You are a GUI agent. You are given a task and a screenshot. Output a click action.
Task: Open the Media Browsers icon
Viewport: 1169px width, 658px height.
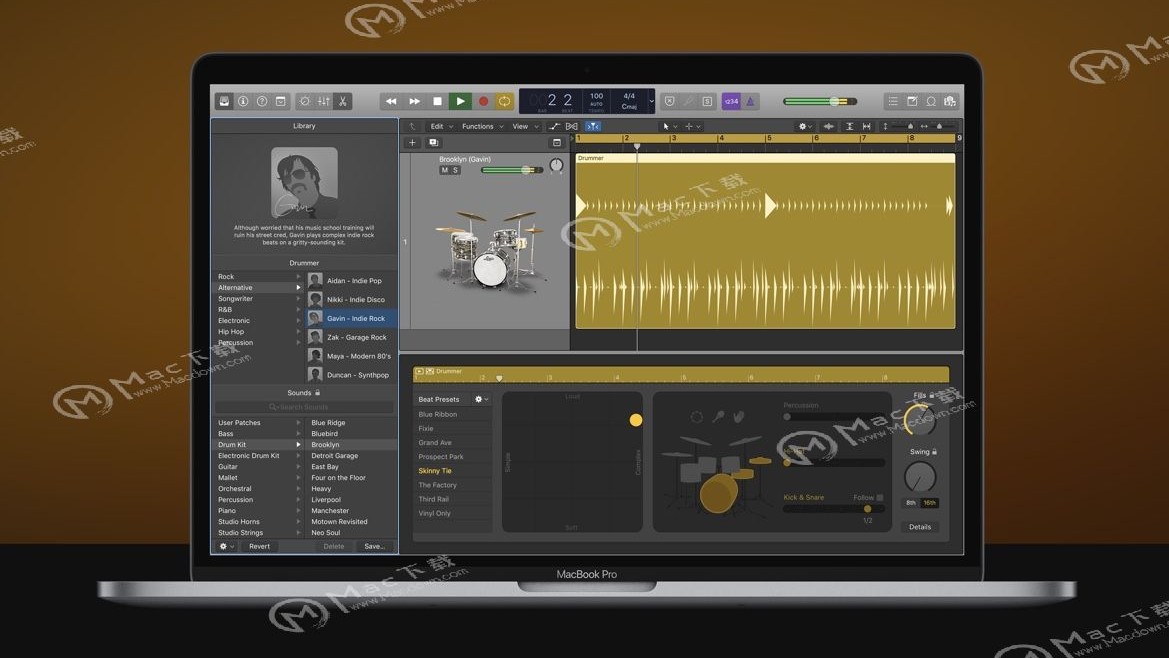point(950,101)
